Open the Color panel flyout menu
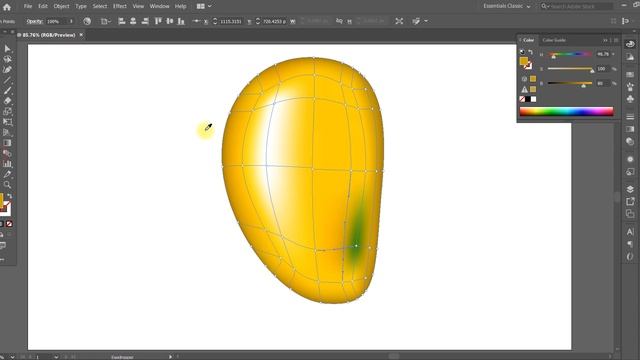This screenshot has height=360, width=640. click(x=616, y=40)
